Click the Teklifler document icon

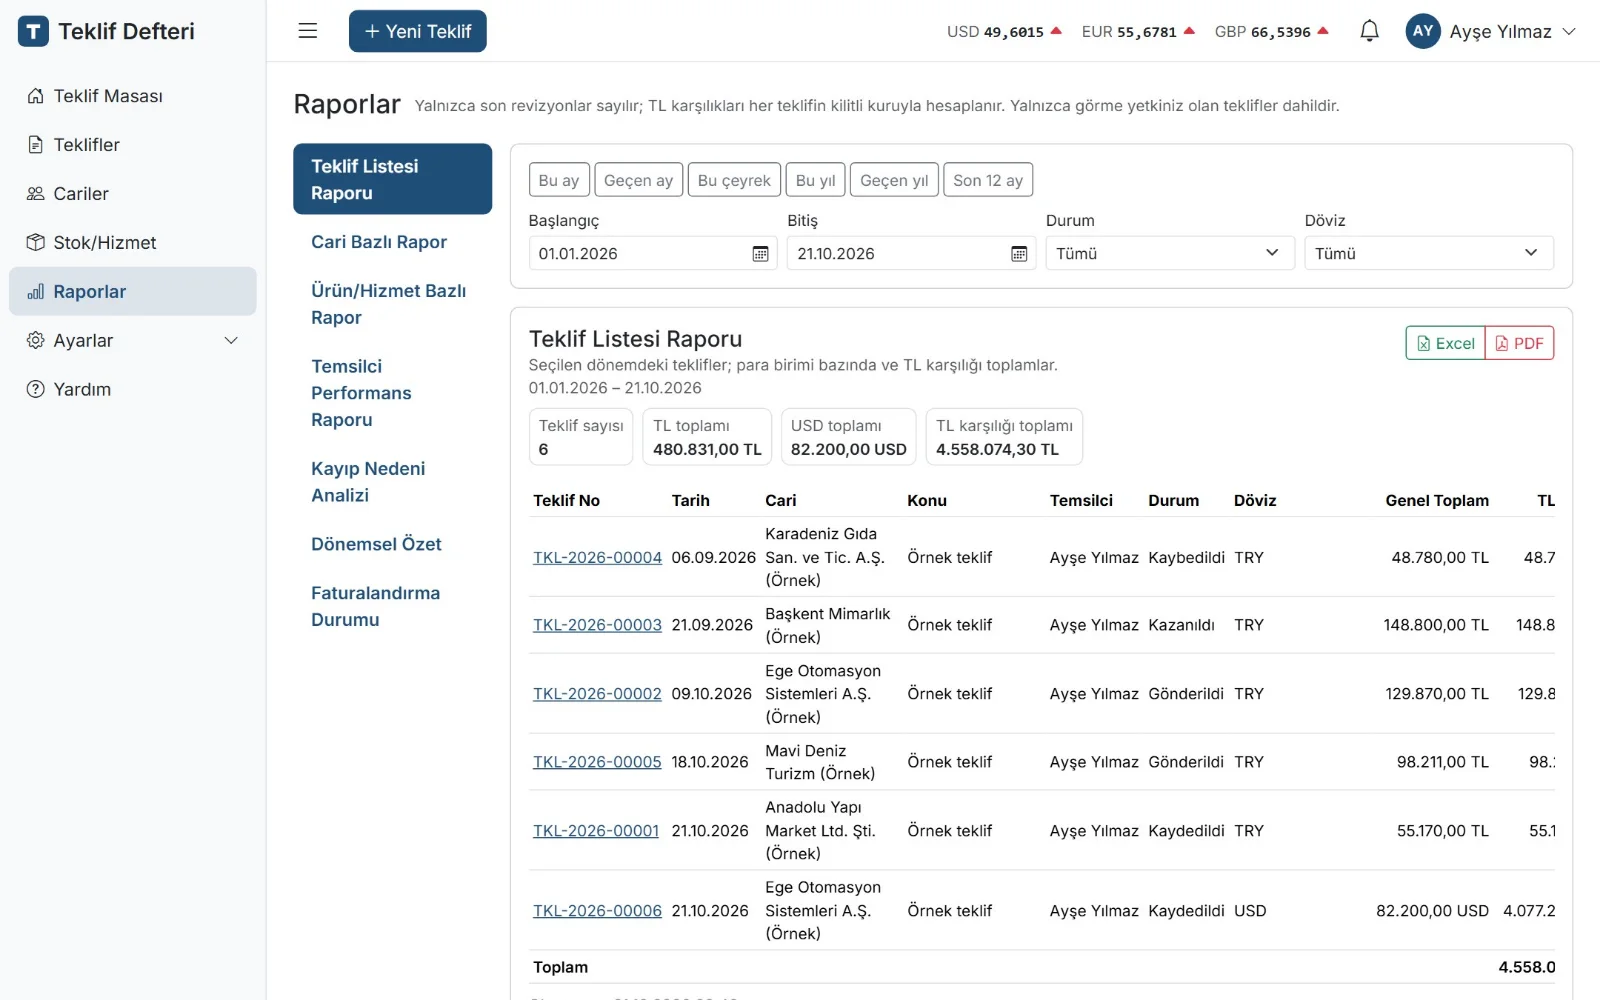click(x=35, y=145)
